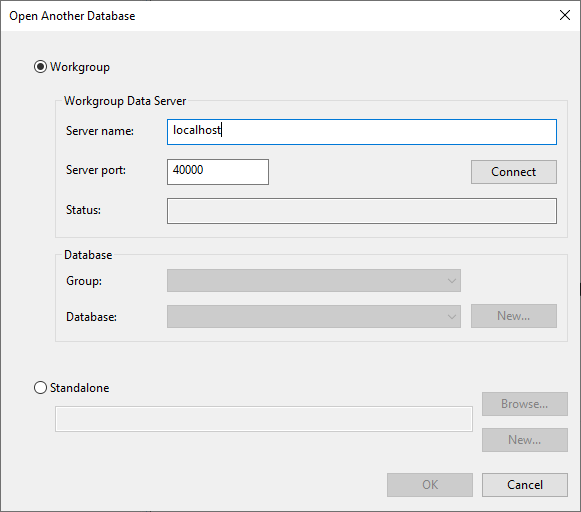Viewport: 581px width, 512px height.
Task: Open the Group combo box
Action: (x=314, y=280)
